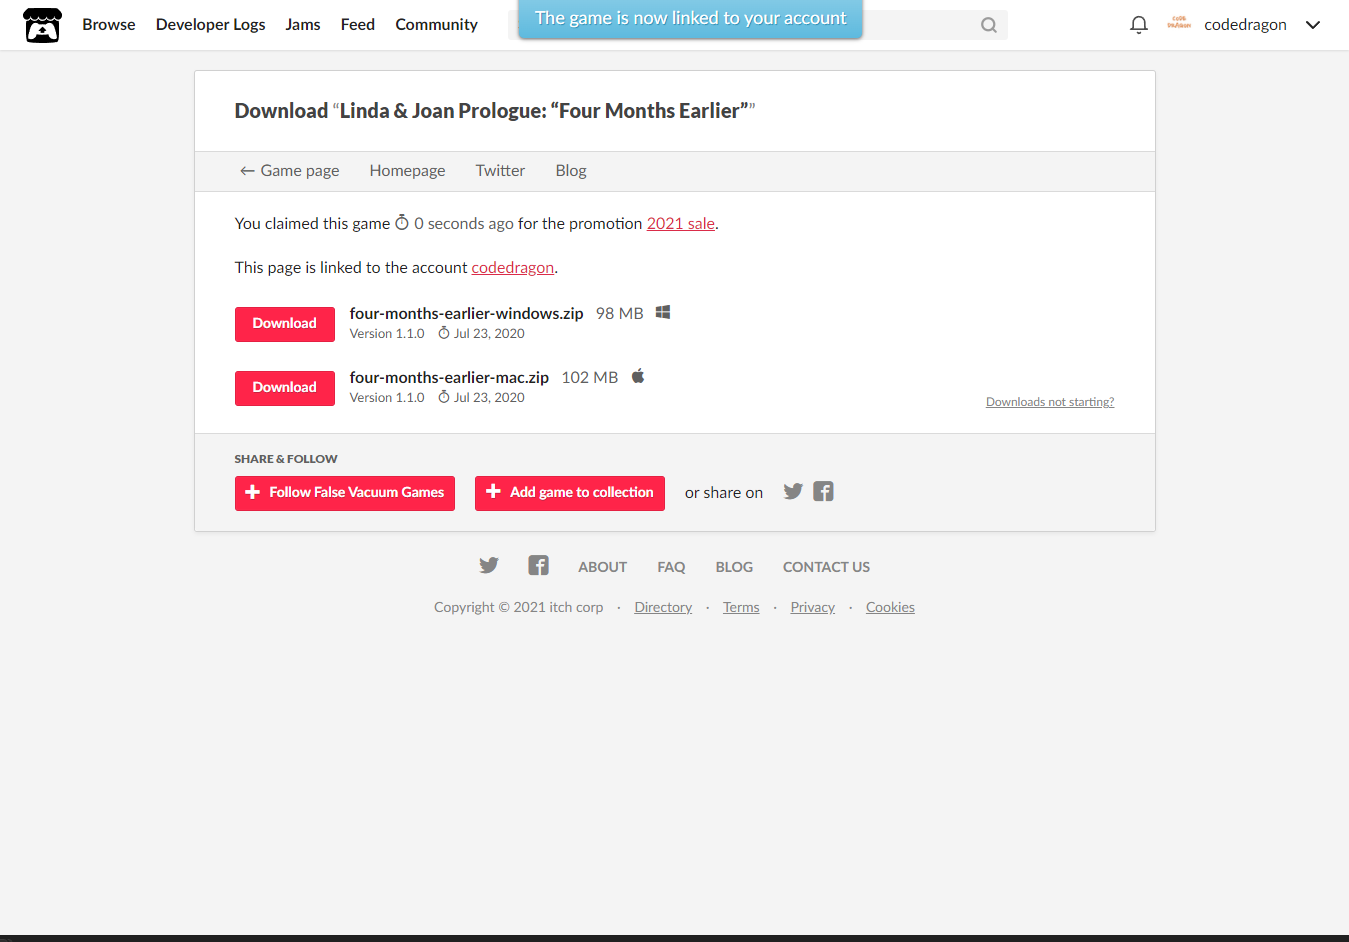Click four-months-earlier-windows.zip file name
This screenshot has width=1349, height=942.
(x=466, y=313)
